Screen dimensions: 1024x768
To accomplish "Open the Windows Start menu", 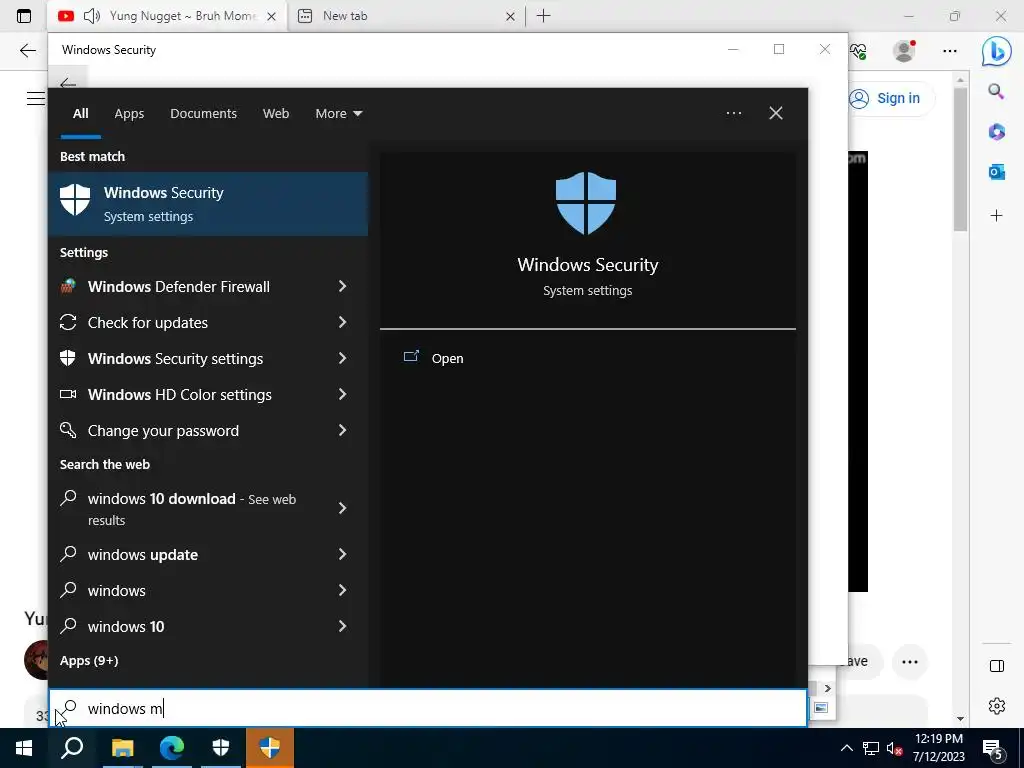I will coord(24,748).
